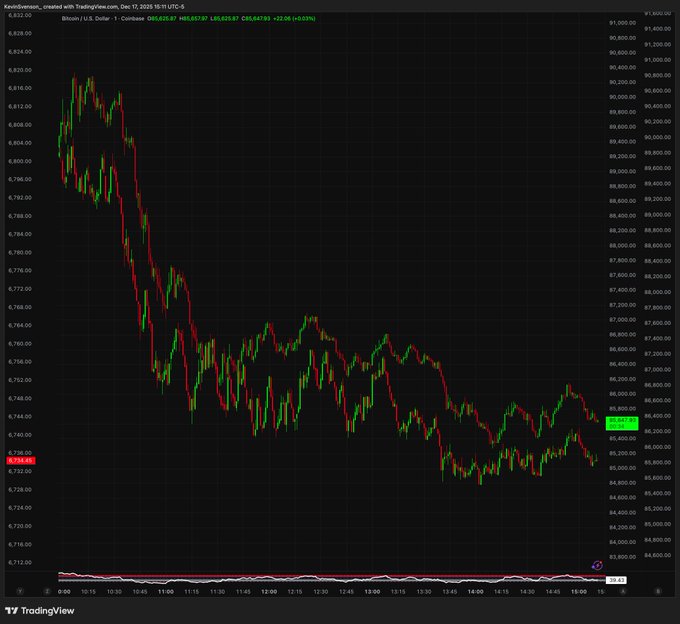Viewport: 680px width, 624px height.
Task: Click the 14:45 time axis label
Action: (x=552, y=591)
